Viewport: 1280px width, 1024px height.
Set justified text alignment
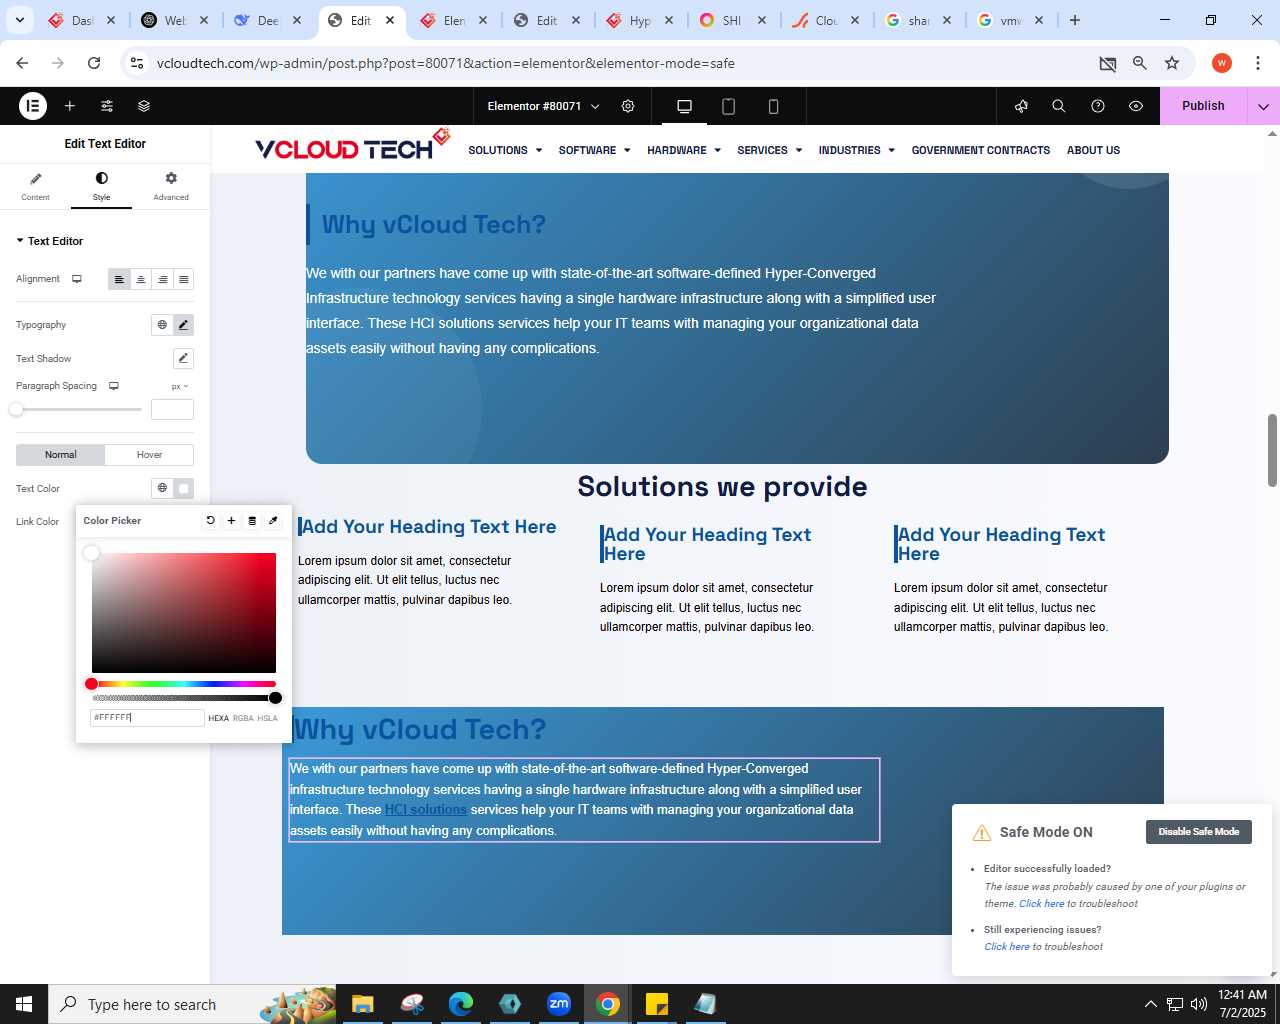pos(184,279)
